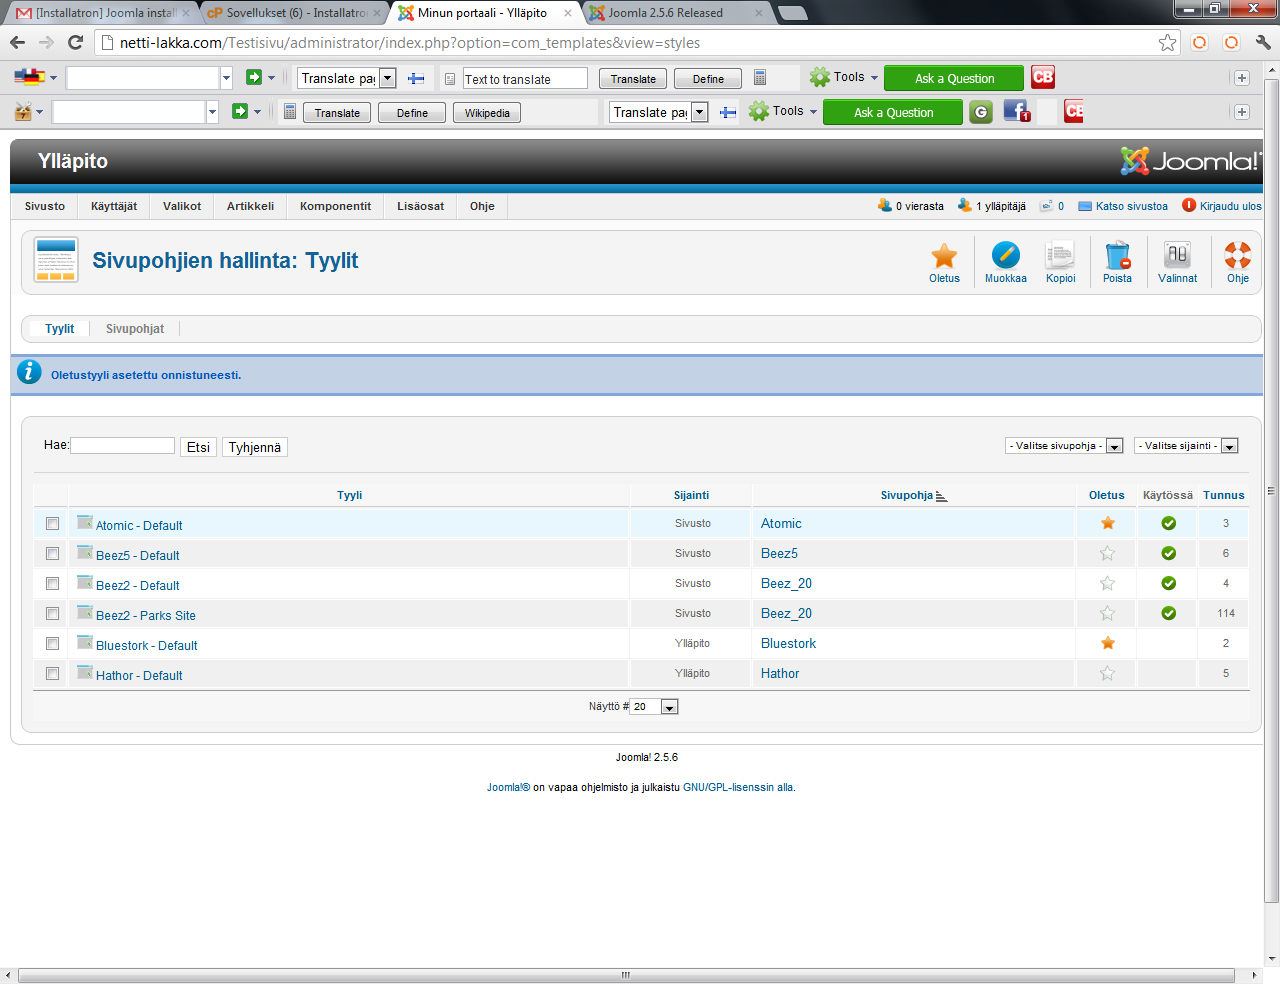This screenshot has height=984, width=1280.
Task: Click the green go arrow in first toolbar
Action: point(254,77)
